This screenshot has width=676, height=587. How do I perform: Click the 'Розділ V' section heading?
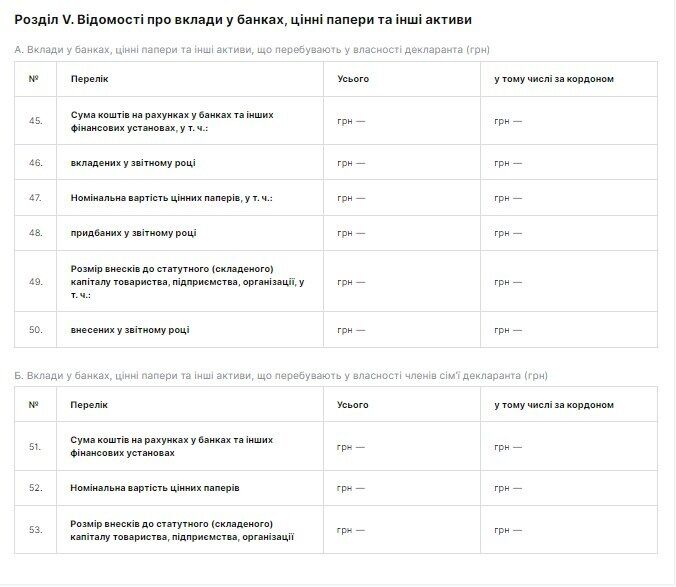coord(244,19)
